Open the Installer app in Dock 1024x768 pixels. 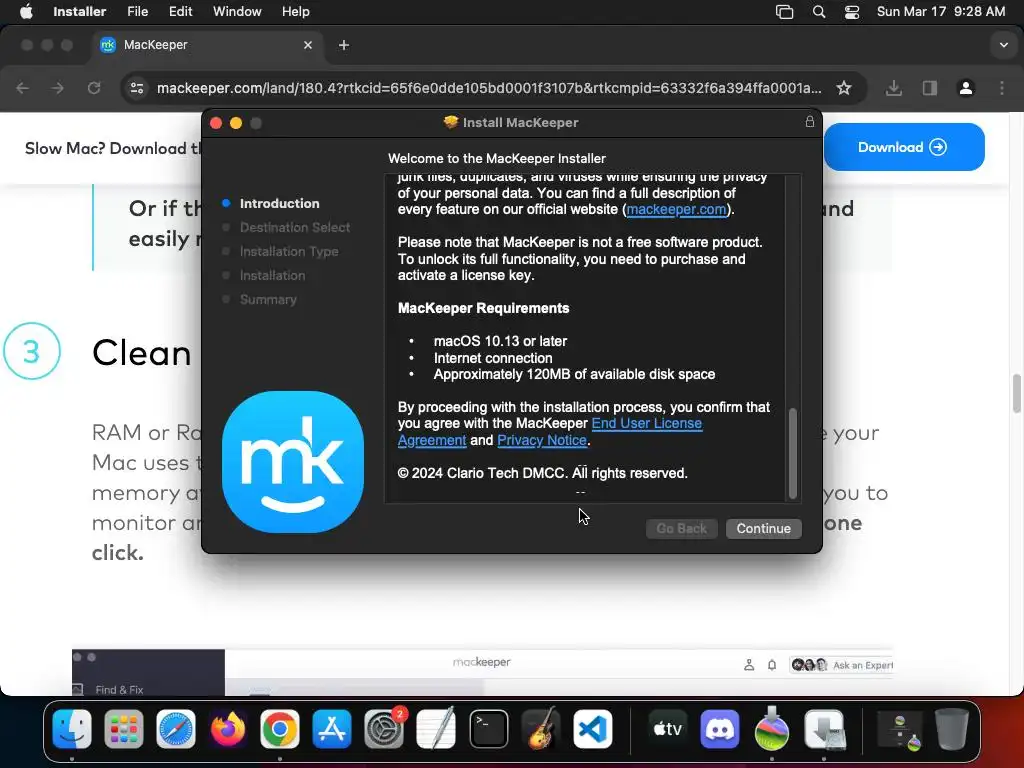click(824, 729)
